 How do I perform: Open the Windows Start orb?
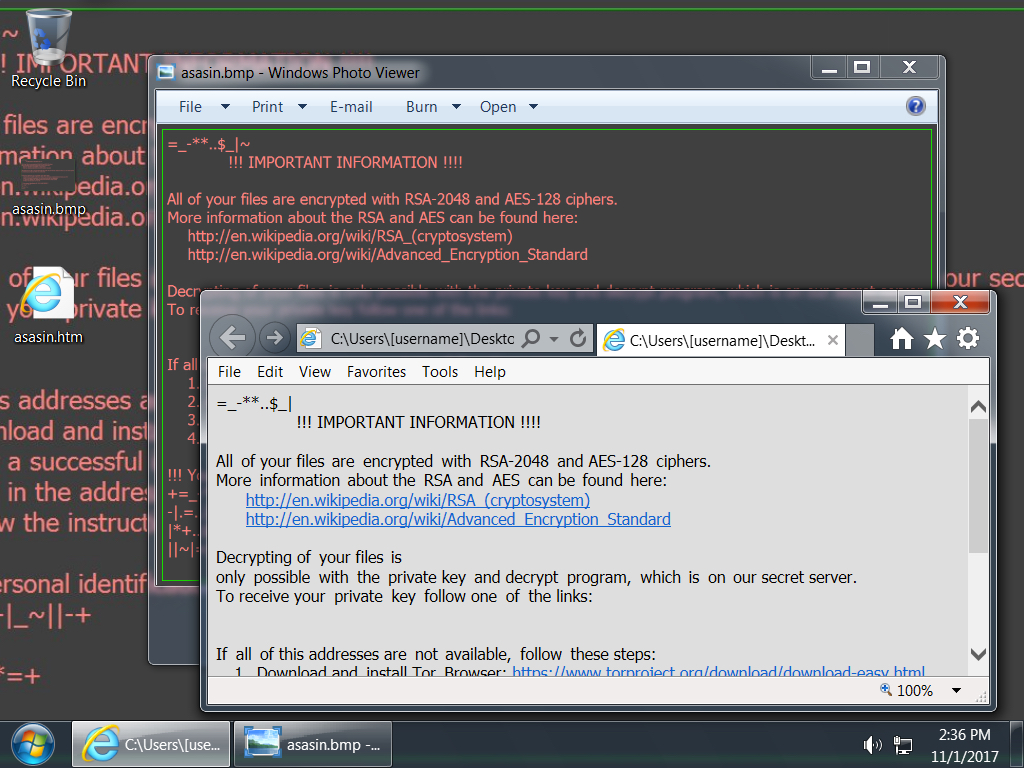point(33,744)
